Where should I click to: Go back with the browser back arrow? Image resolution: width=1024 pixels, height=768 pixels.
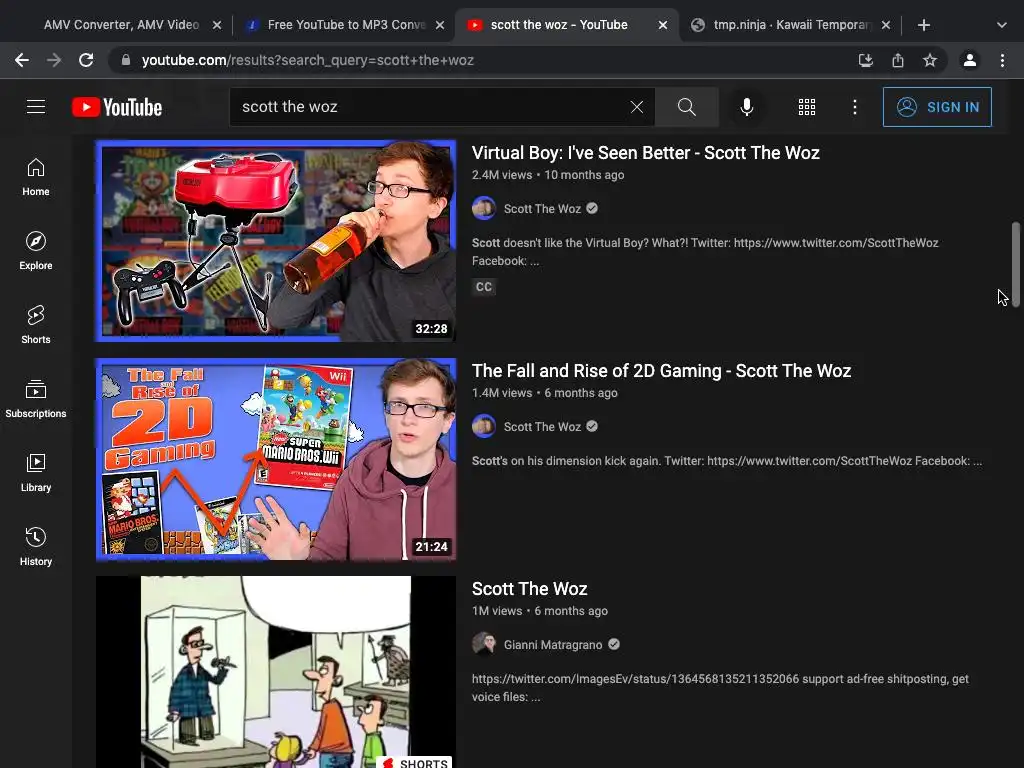pyautogui.click(x=22, y=60)
